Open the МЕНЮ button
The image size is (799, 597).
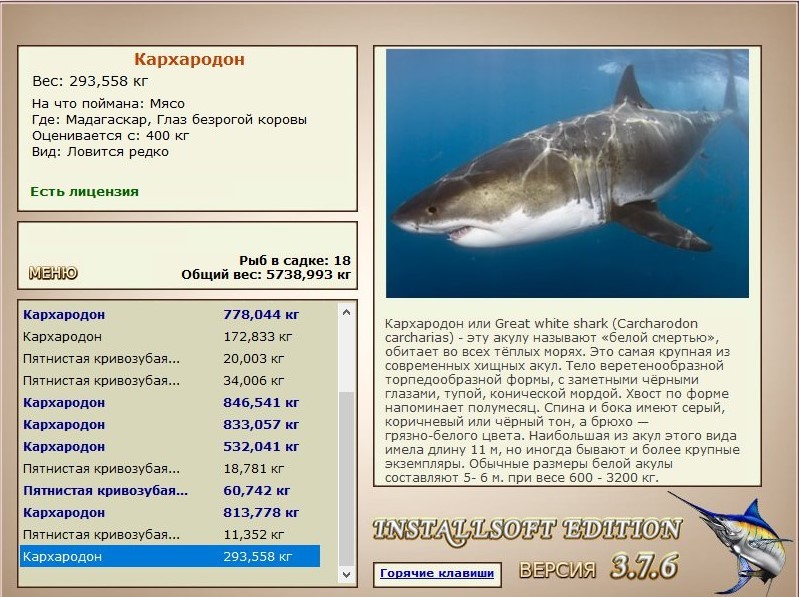pos(53,273)
